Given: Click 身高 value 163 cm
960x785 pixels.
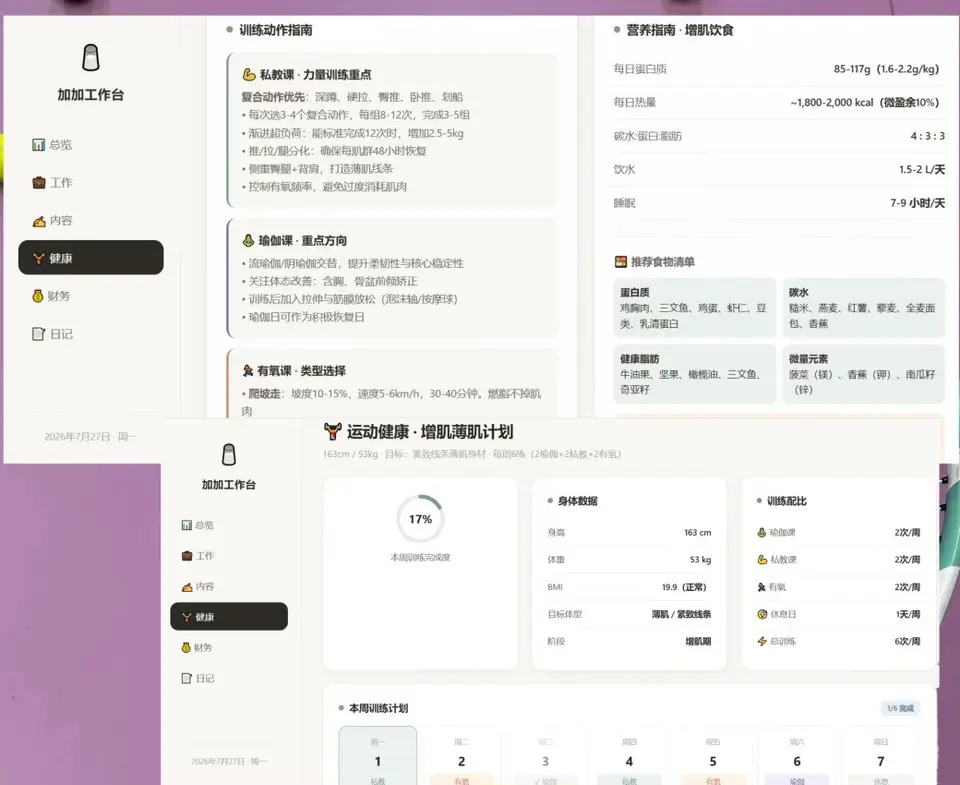Looking at the screenshot, I should pyautogui.click(x=697, y=532).
